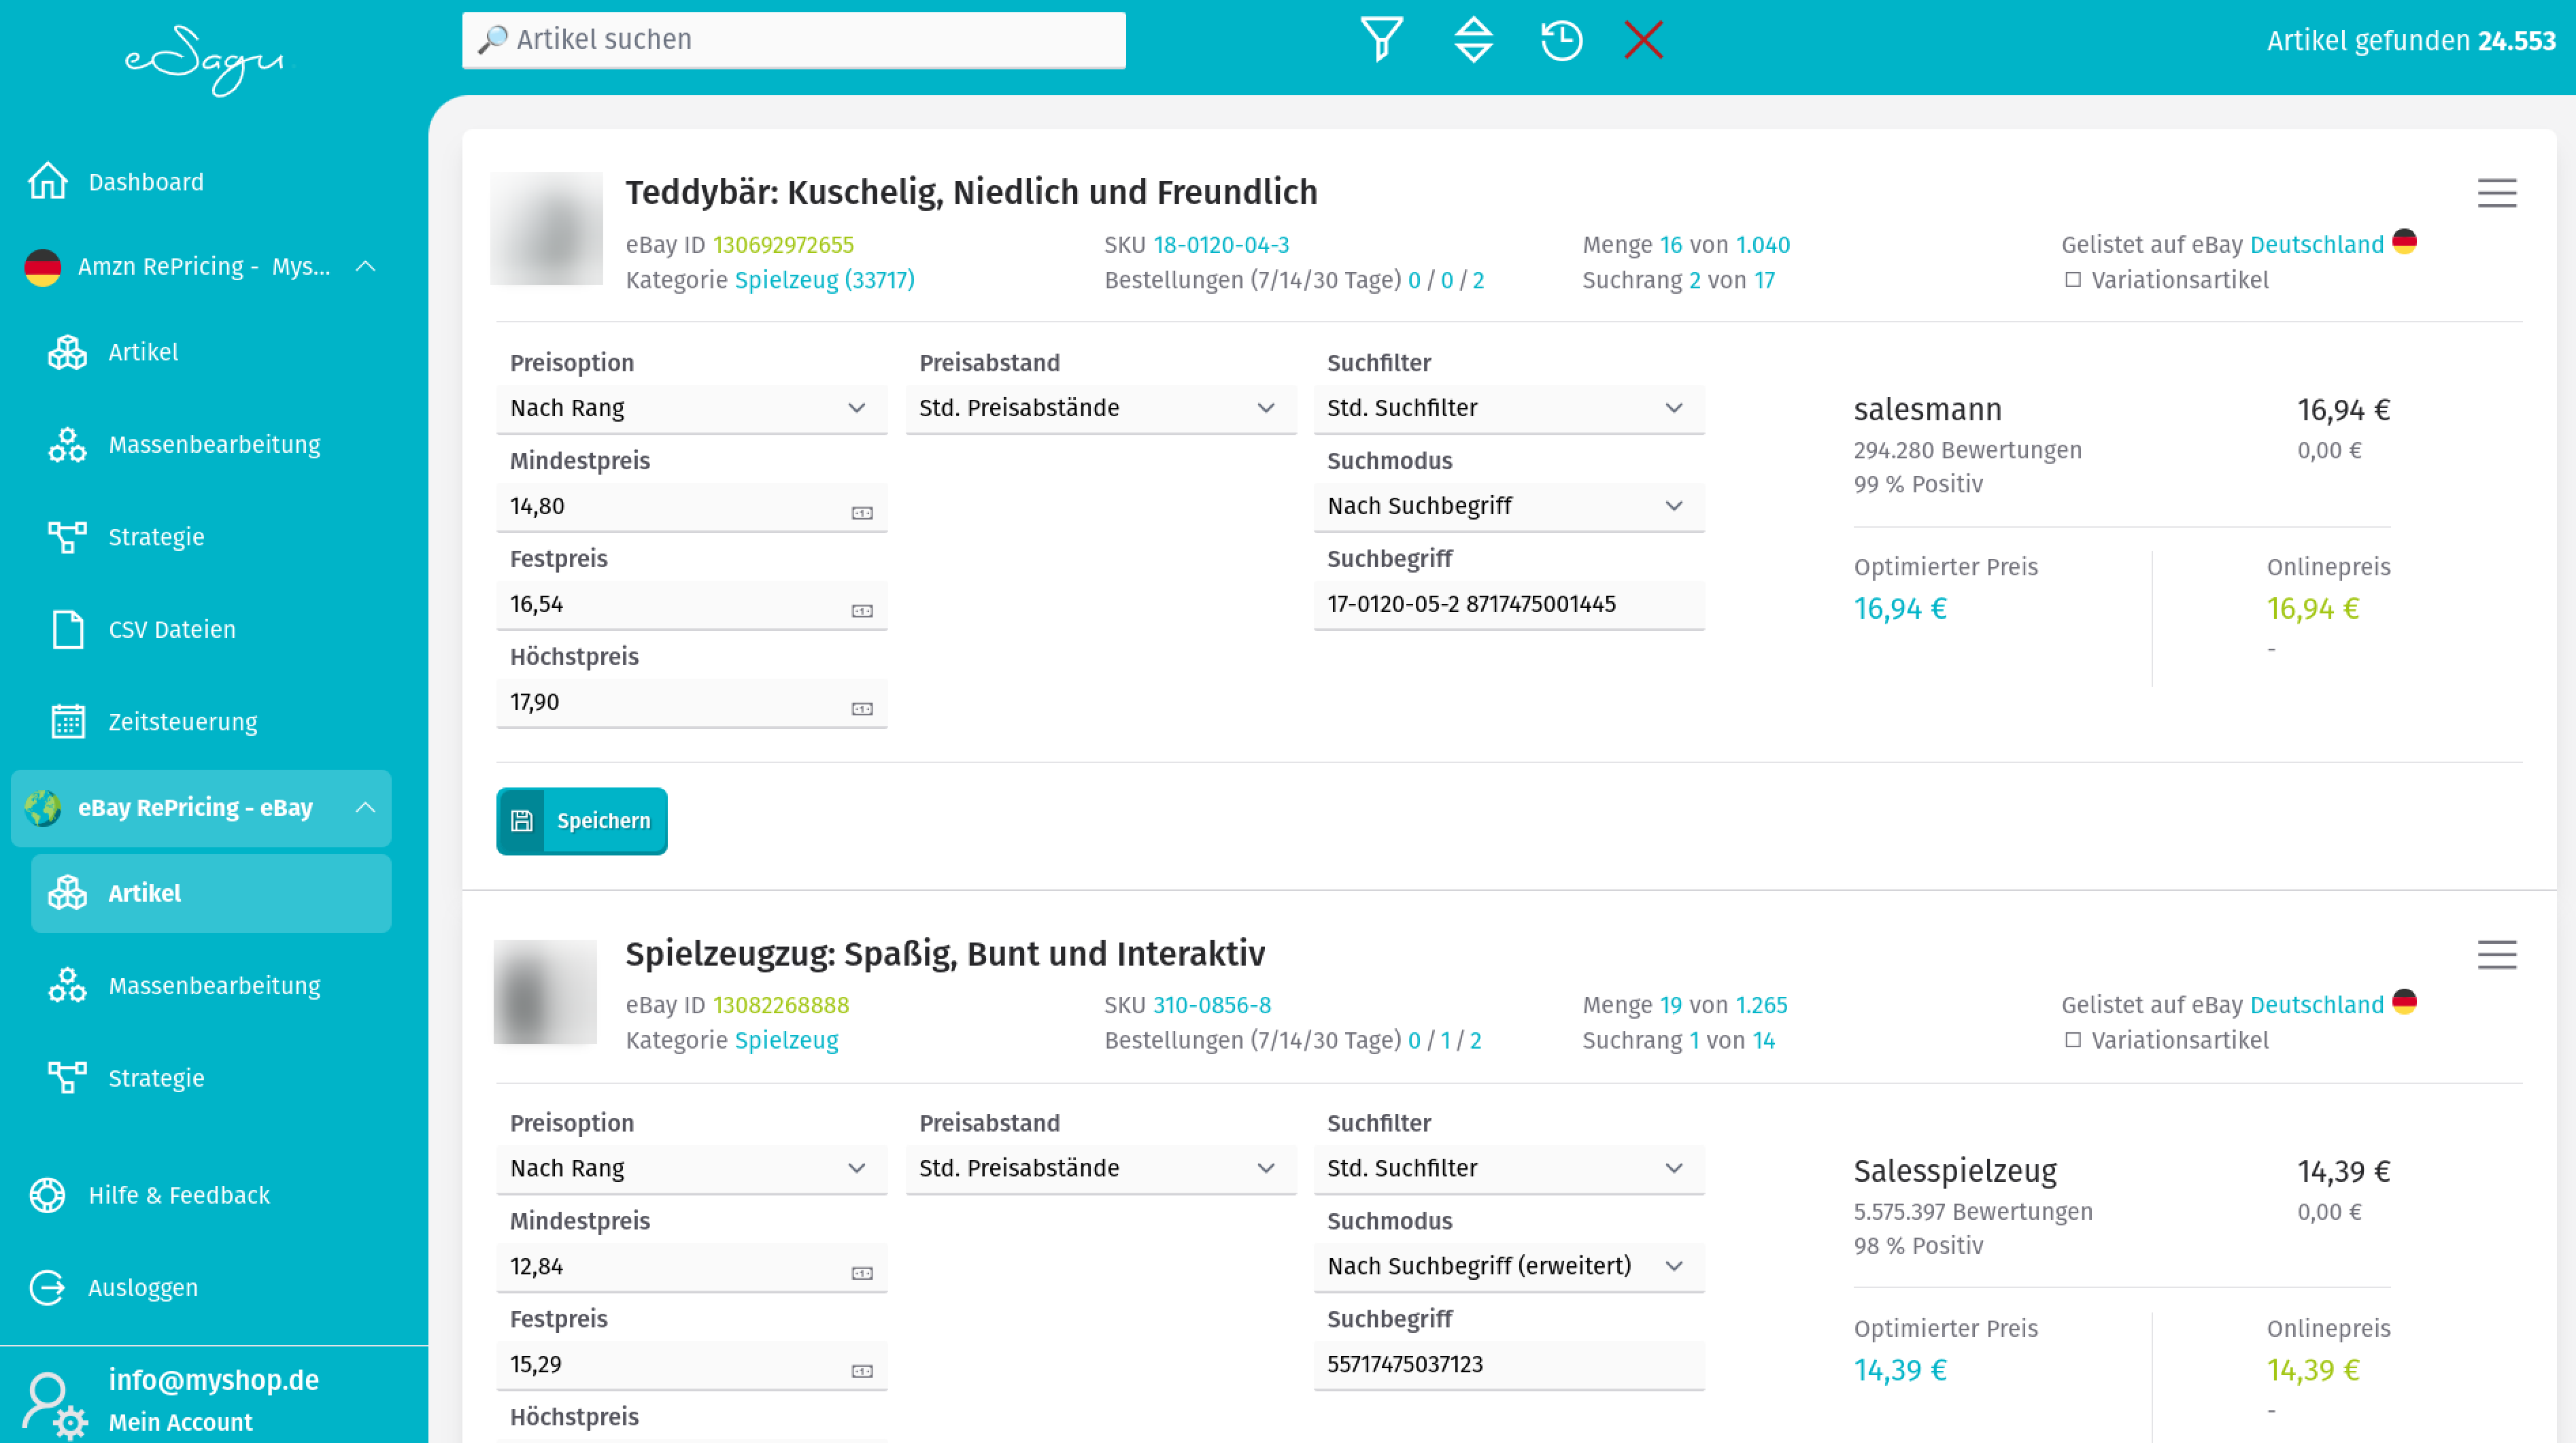Viewport: 2576px width, 1443px height.
Task: Click Teddybär article thumbnail
Action: coord(546,228)
